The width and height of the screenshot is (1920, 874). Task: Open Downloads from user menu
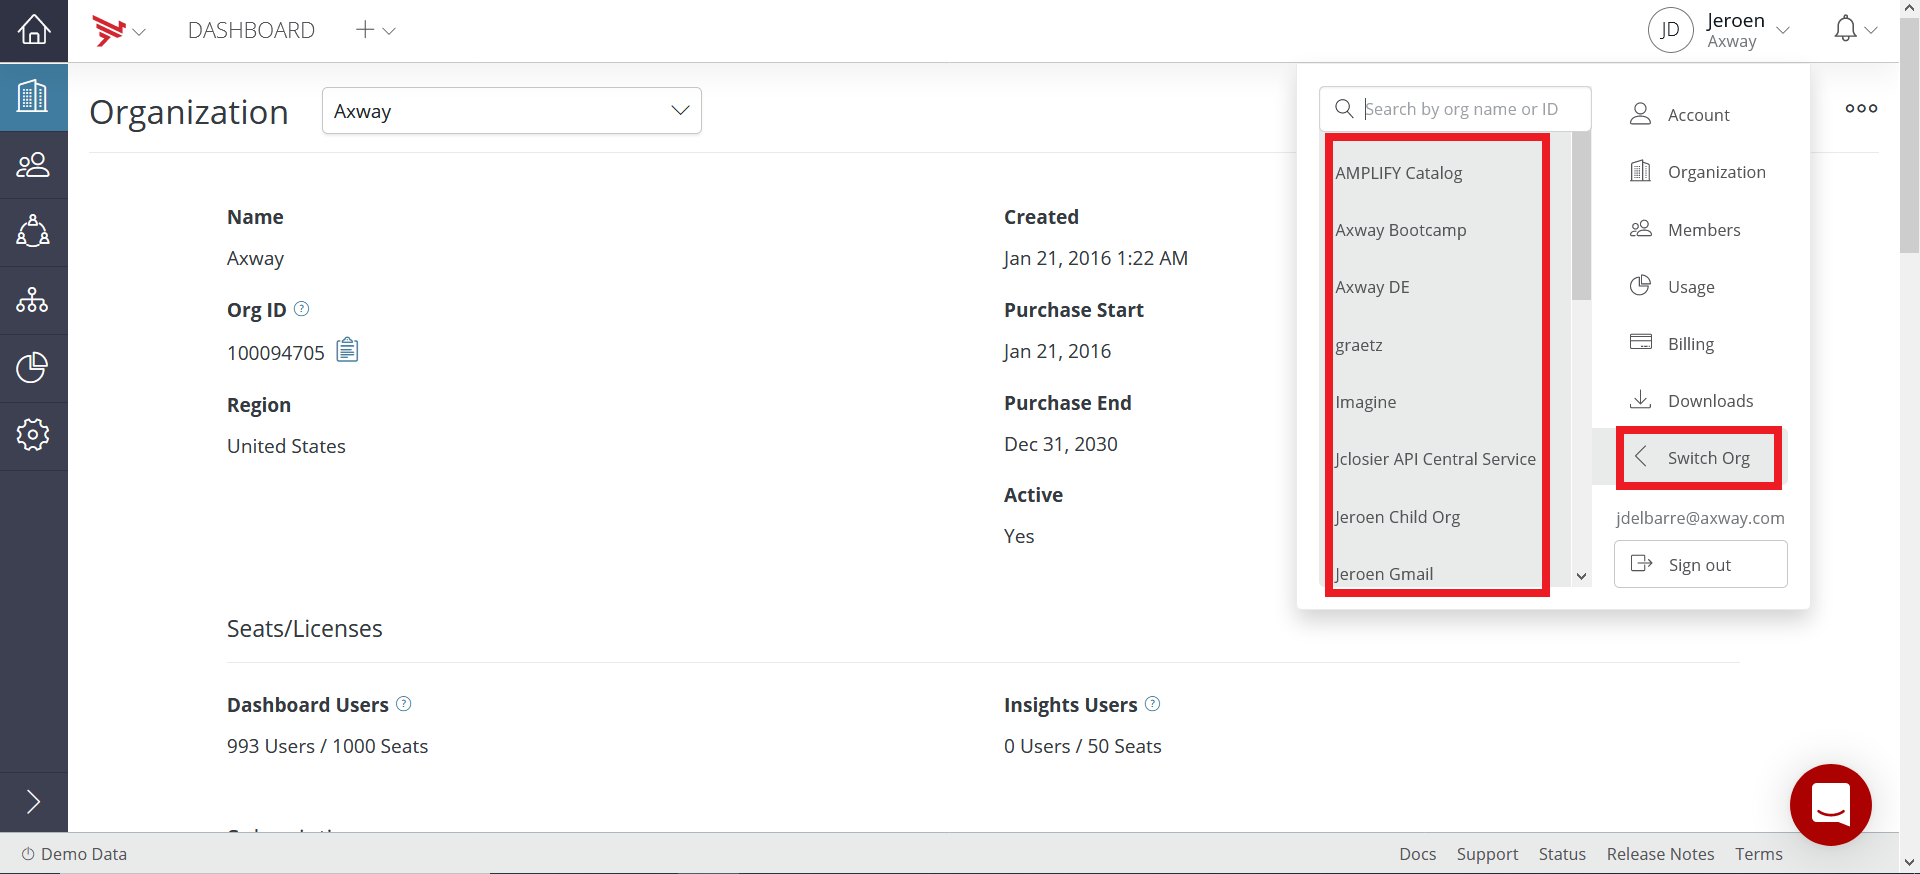(x=1691, y=400)
